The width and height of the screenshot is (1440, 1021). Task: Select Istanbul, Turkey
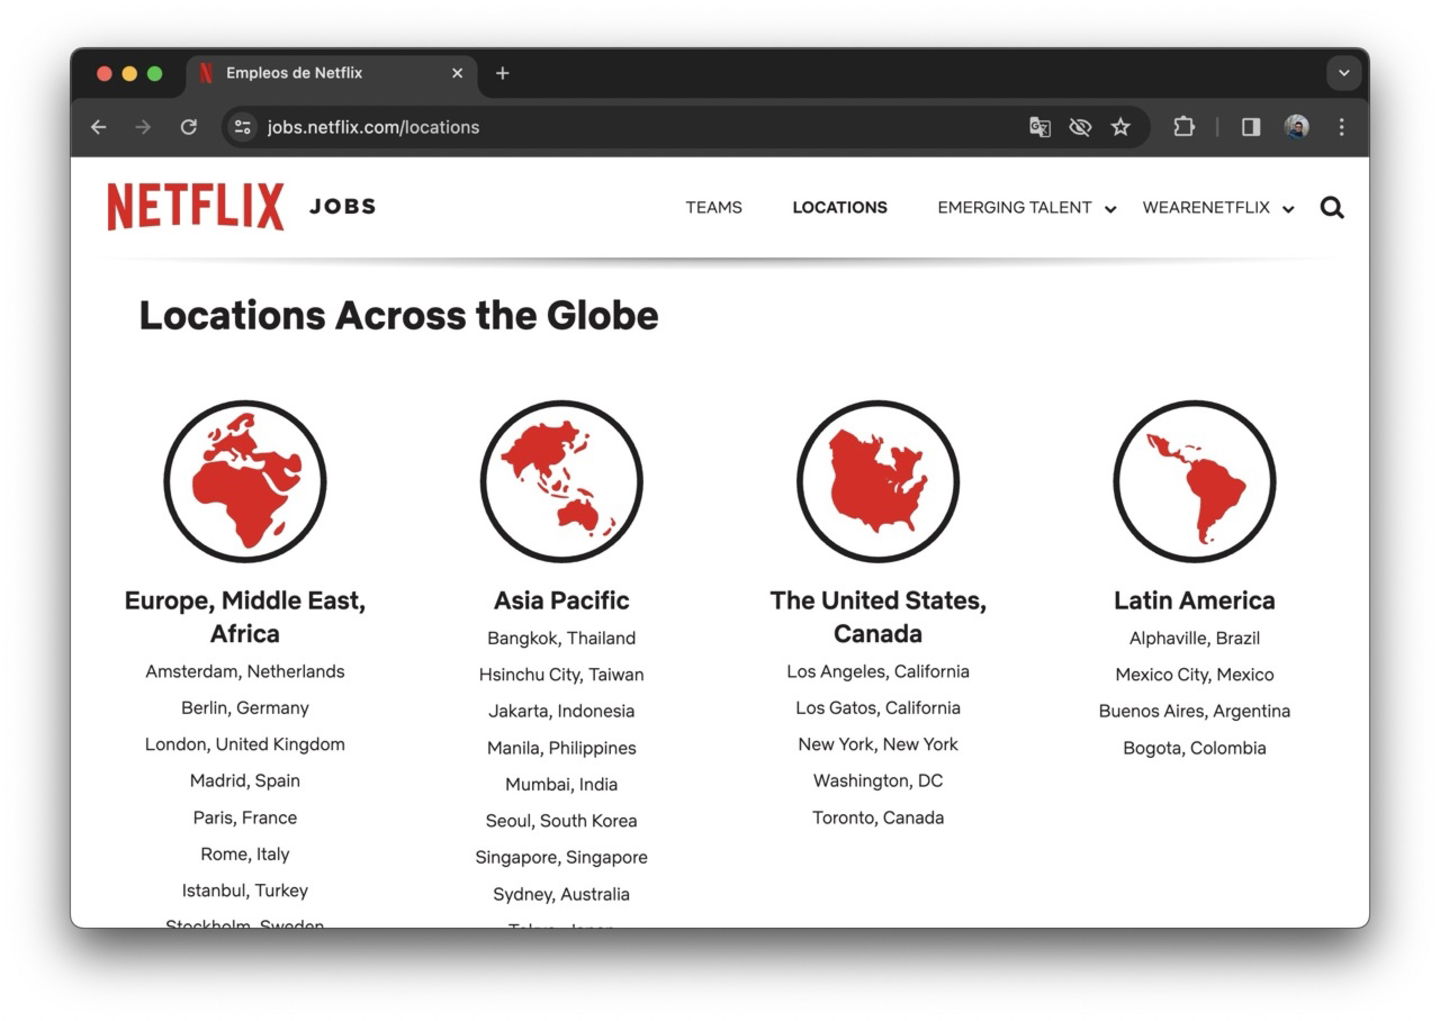pos(245,891)
